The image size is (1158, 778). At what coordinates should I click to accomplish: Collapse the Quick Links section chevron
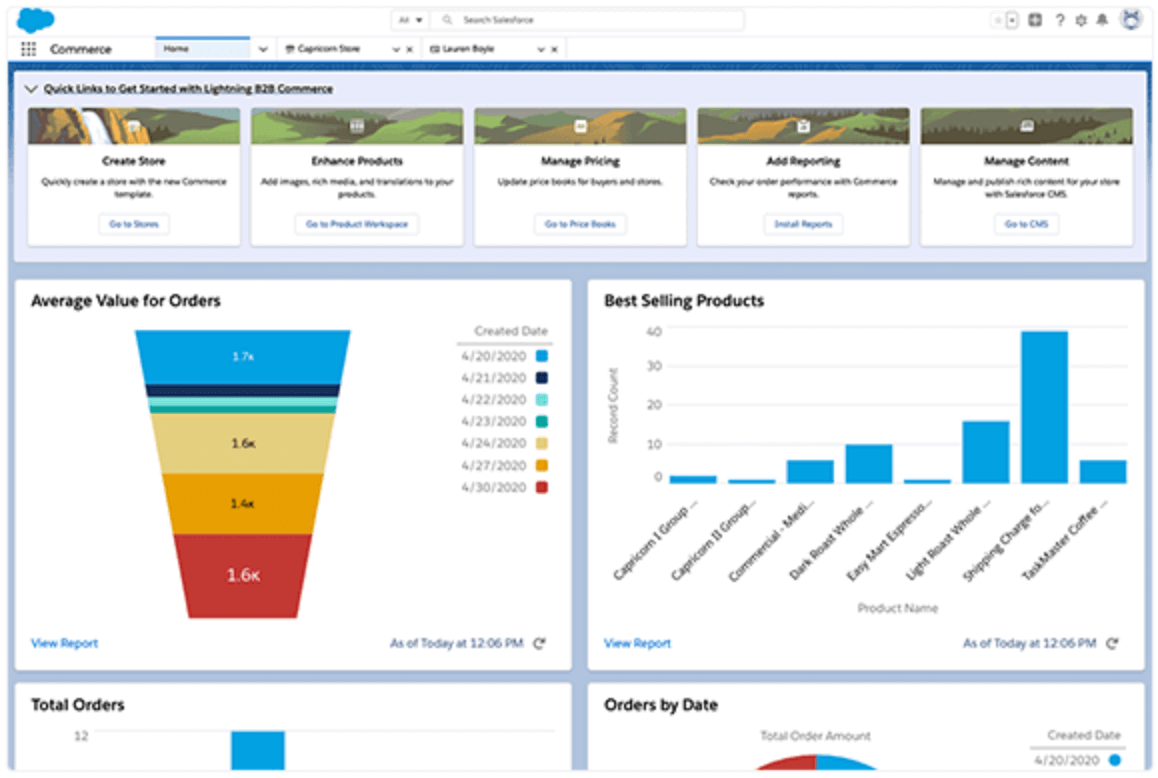[31, 88]
